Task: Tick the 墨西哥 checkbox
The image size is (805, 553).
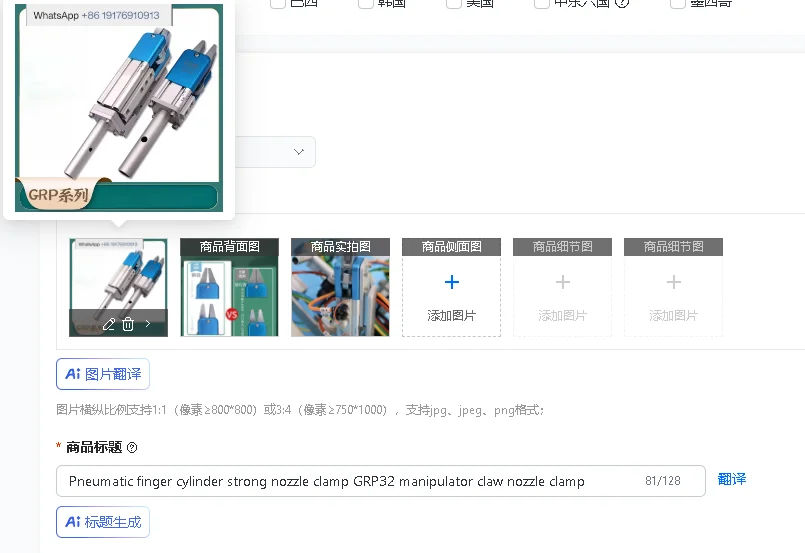Action: [678, 3]
